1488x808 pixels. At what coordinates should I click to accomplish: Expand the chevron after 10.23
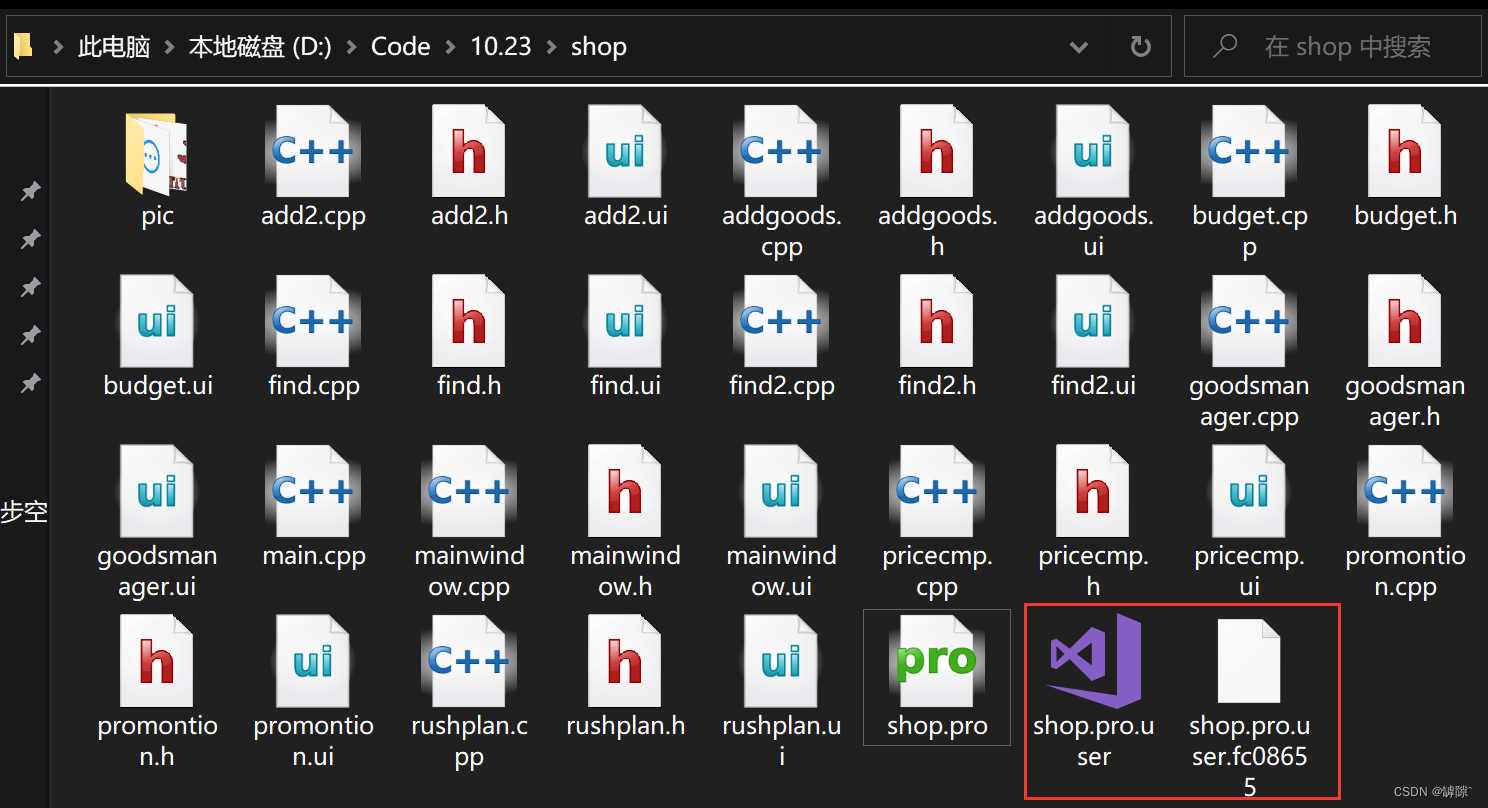(552, 47)
